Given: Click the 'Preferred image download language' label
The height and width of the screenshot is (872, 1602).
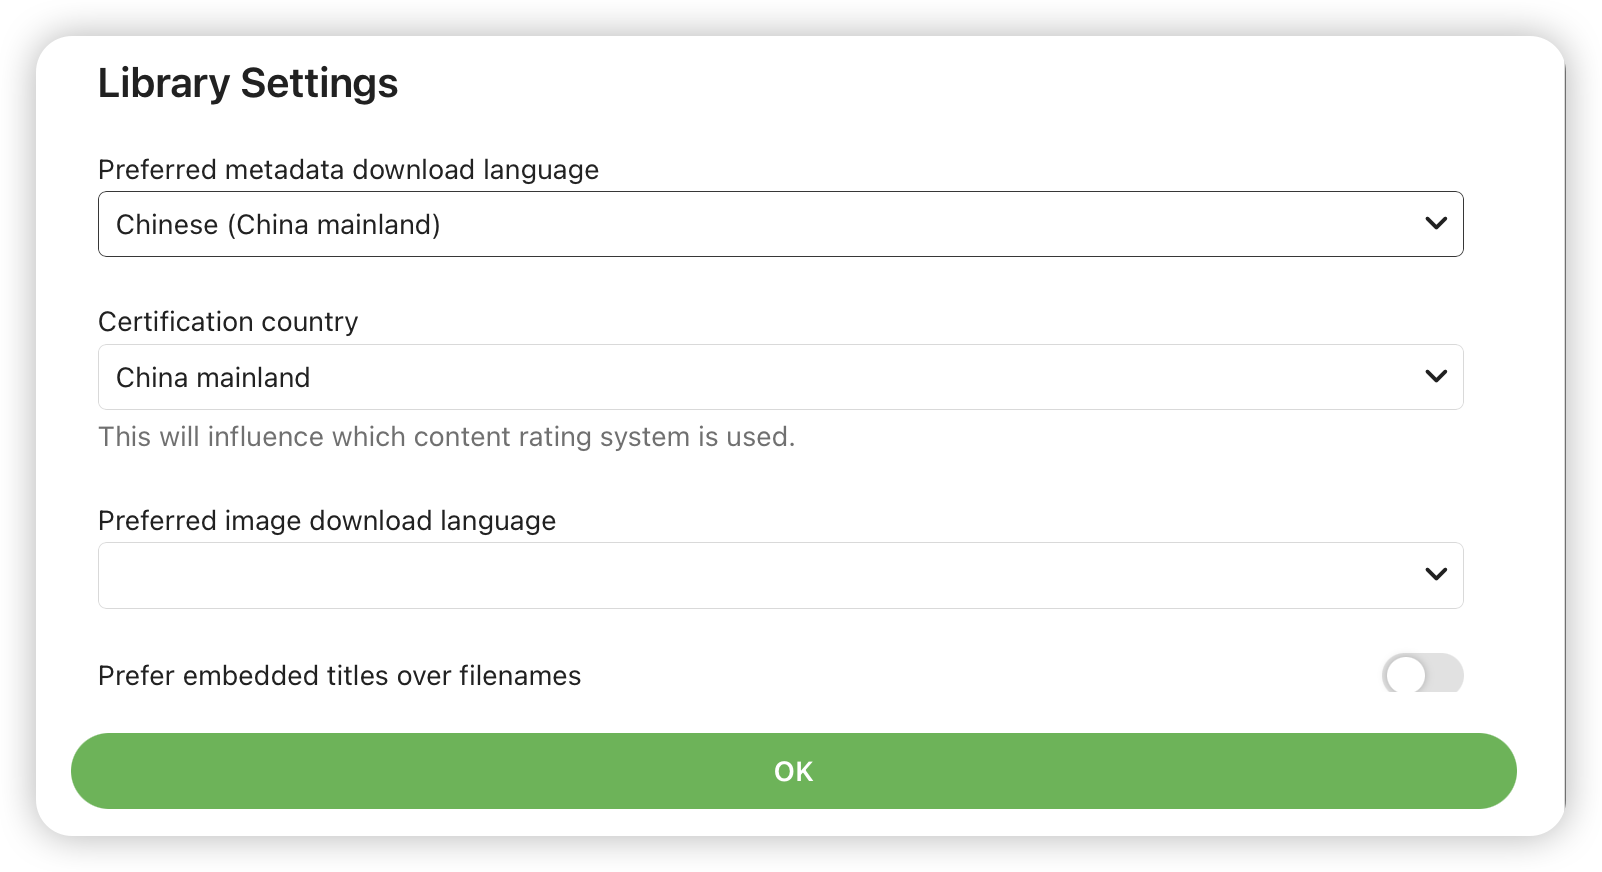Looking at the screenshot, I should [327, 521].
